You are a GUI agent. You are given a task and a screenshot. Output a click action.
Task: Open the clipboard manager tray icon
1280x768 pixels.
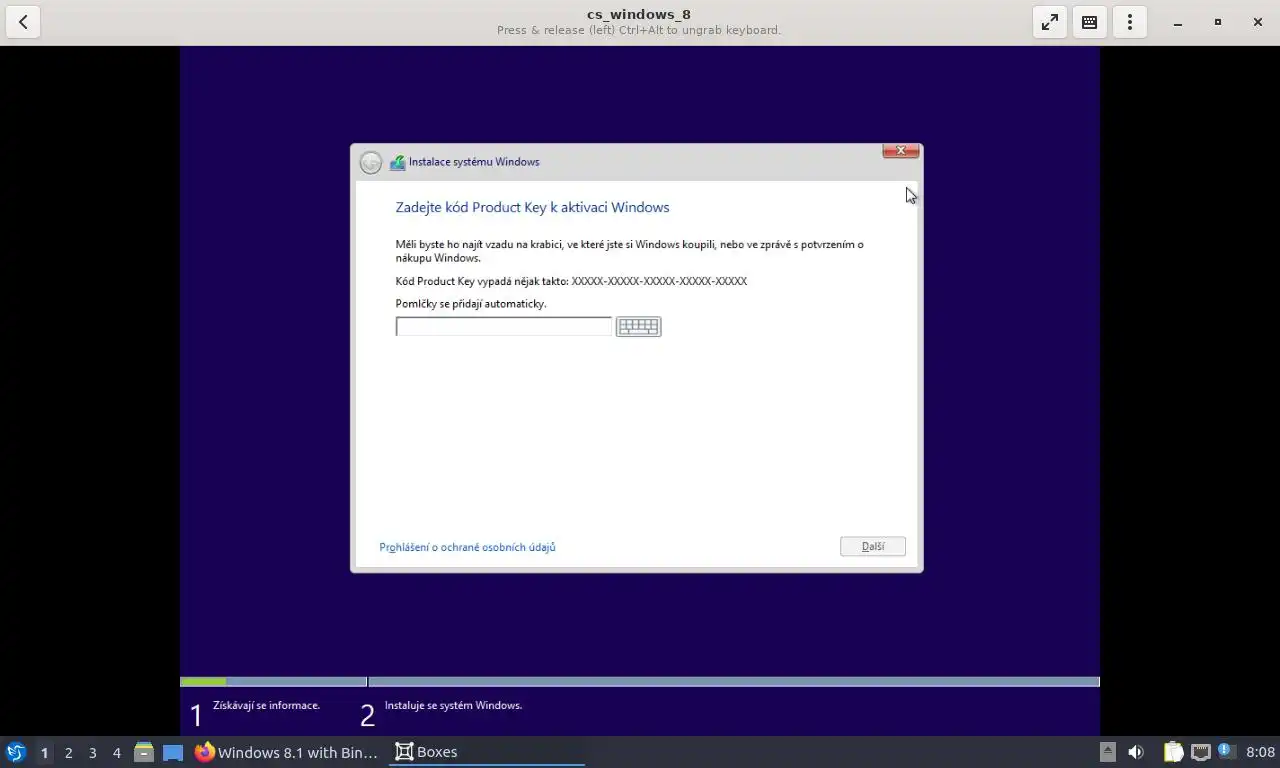point(1173,752)
